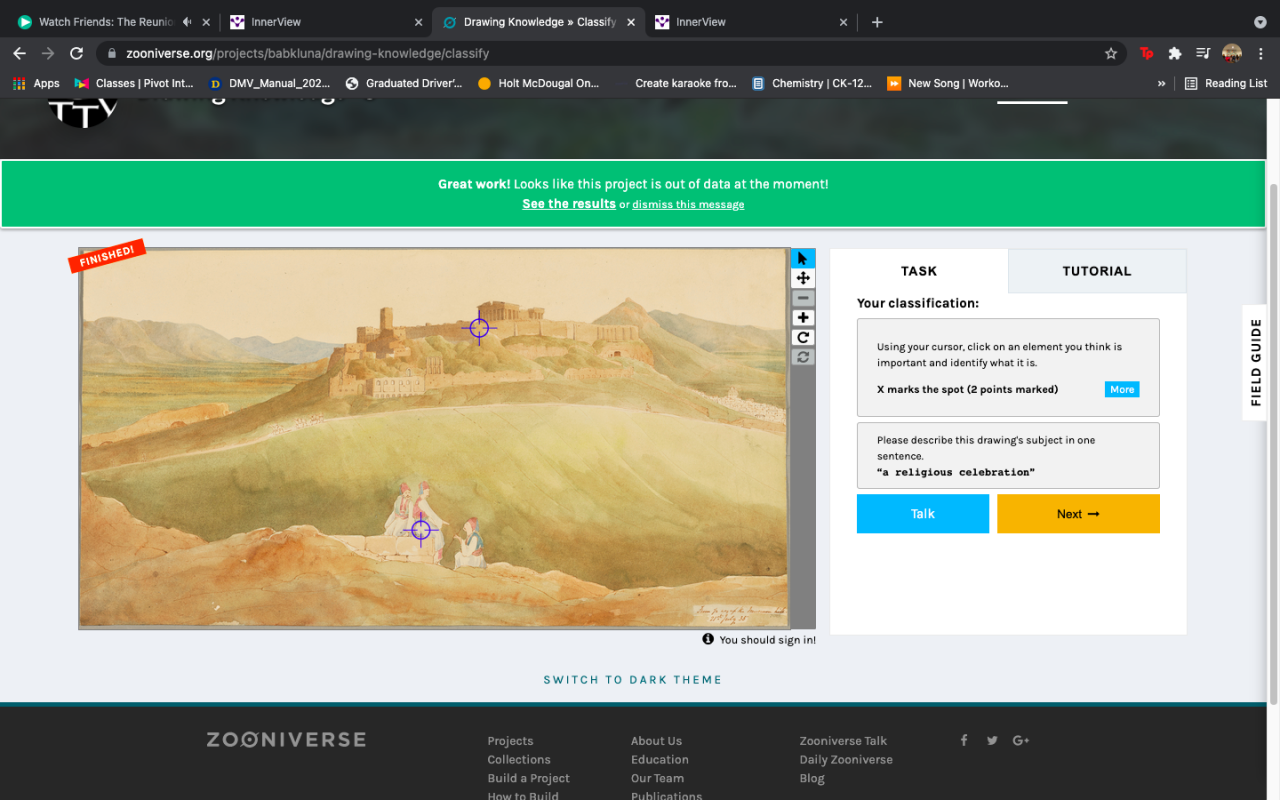
Task: Open Zooniverse Facebook icon in footer
Action: point(964,740)
